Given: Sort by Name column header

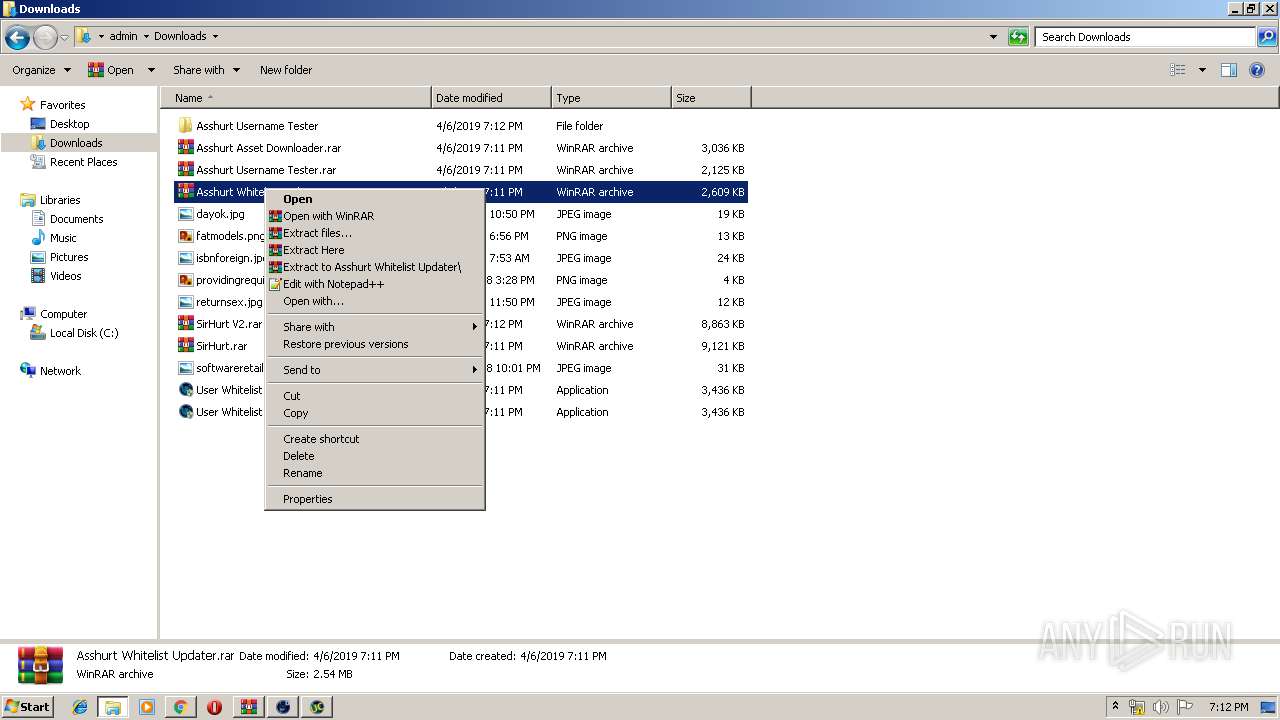Looking at the screenshot, I should click(296, 98).
